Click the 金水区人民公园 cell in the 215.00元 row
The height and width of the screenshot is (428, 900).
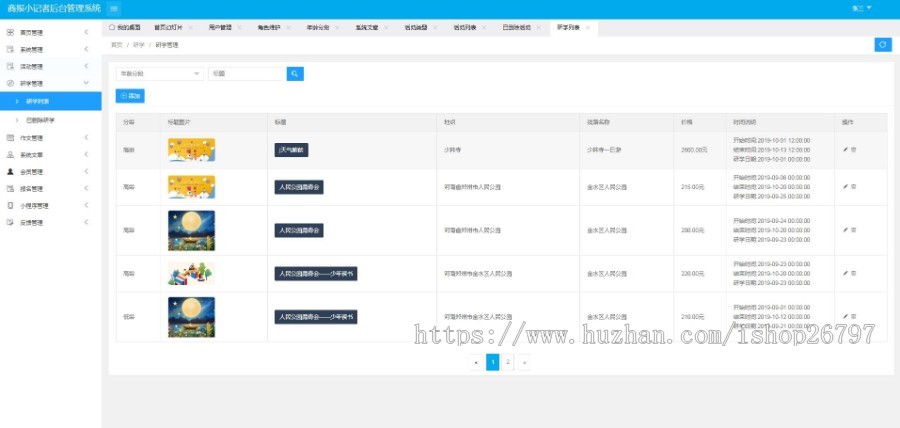[607, 187]
